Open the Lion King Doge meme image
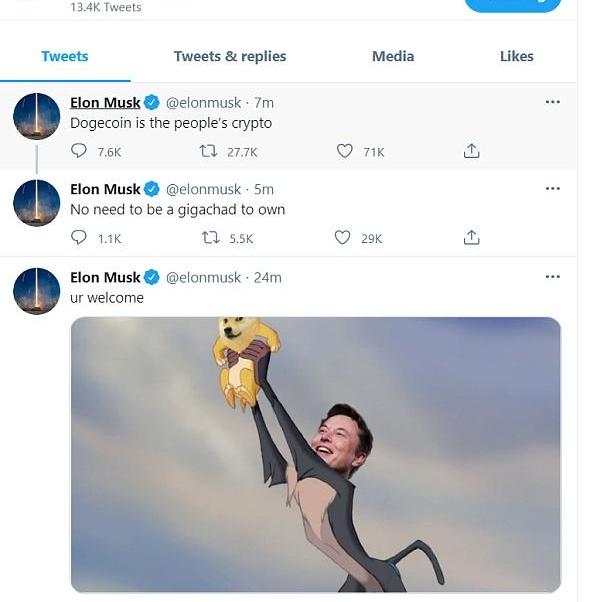The width and height of the screenshot is (600, 602). point(315,454)
